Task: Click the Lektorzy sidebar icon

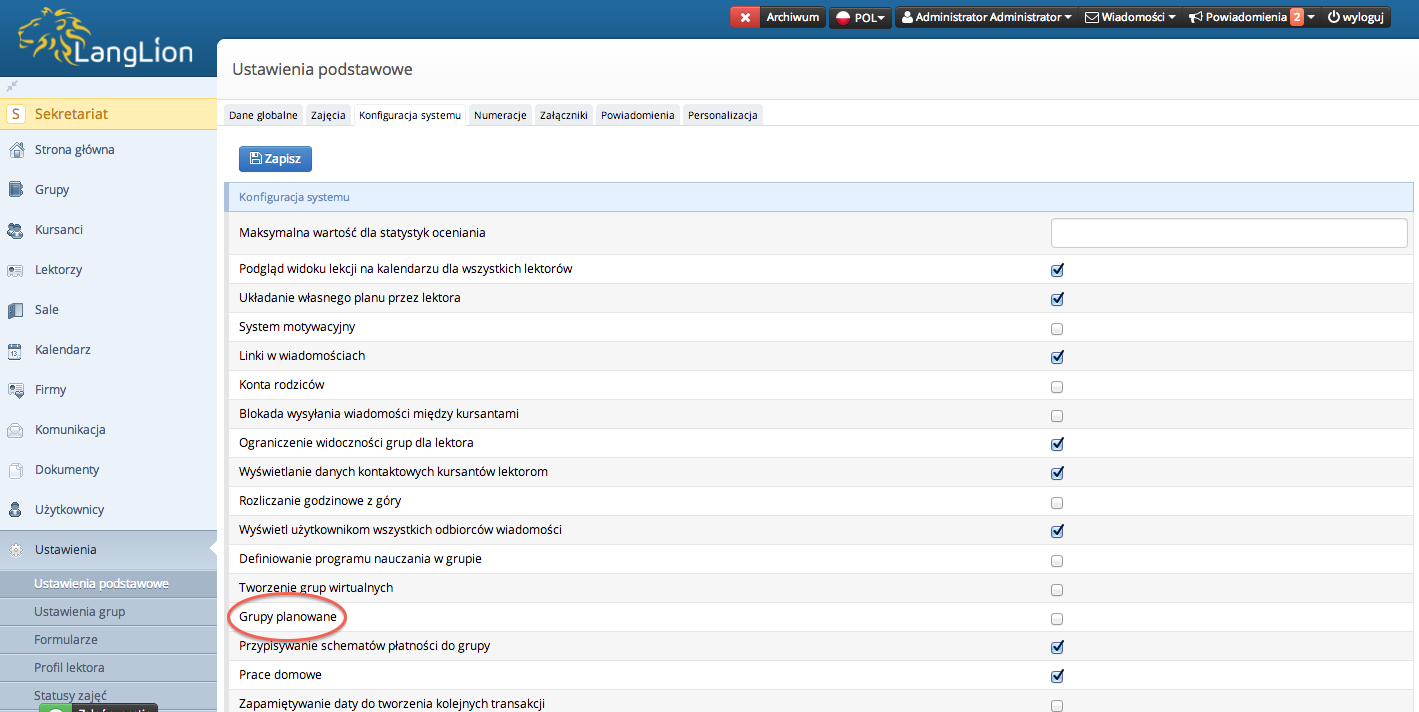Action: (15, 270)
